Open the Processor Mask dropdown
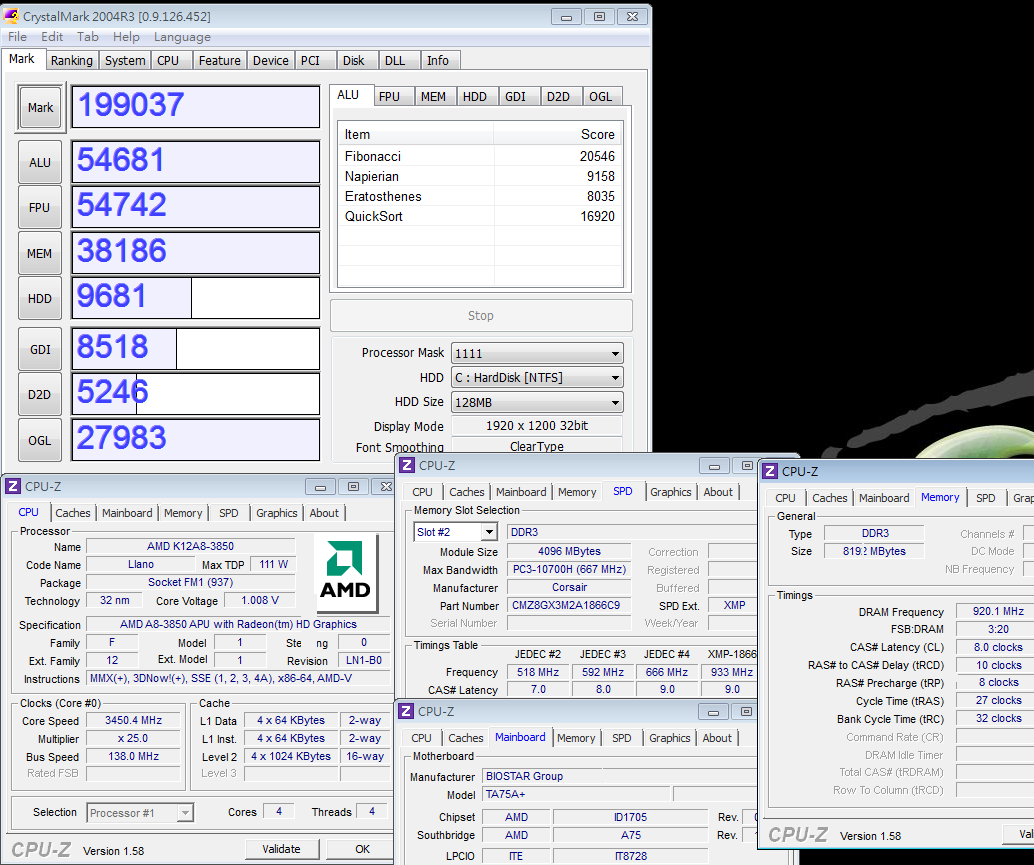Screen dimensions: 1034x865 537,353
